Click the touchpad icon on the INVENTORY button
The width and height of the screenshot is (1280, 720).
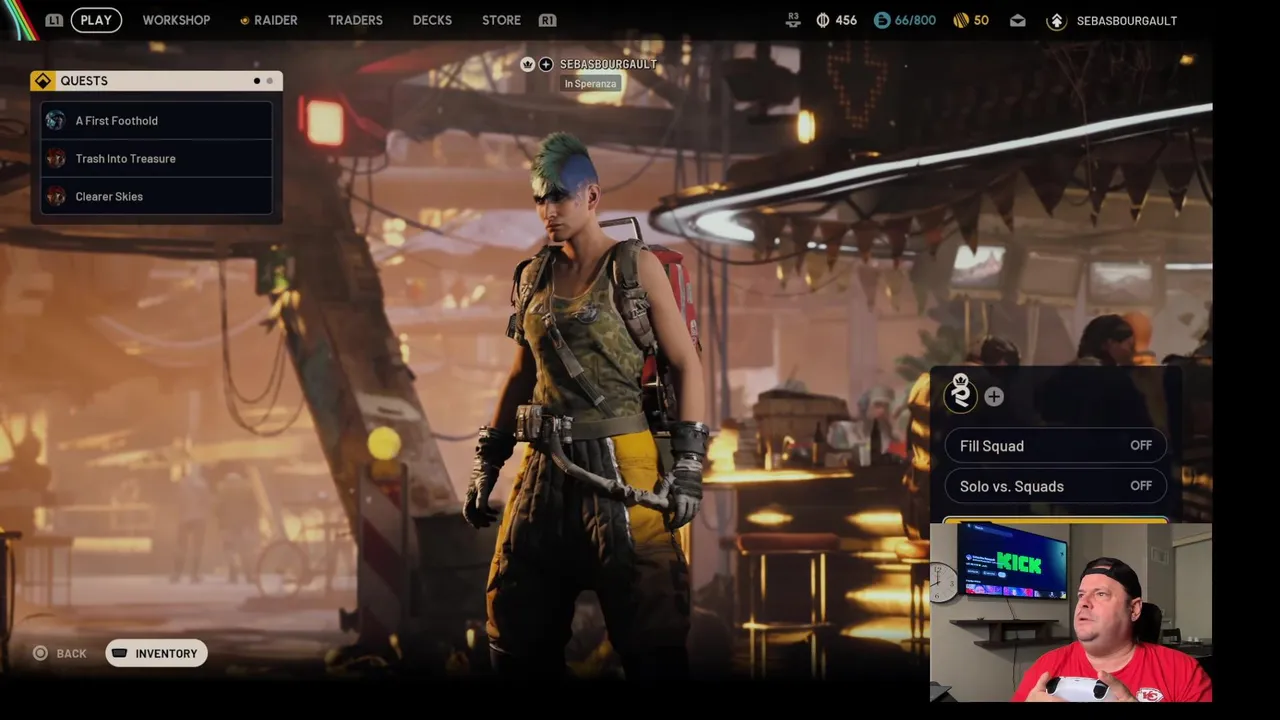coord(120,653)
